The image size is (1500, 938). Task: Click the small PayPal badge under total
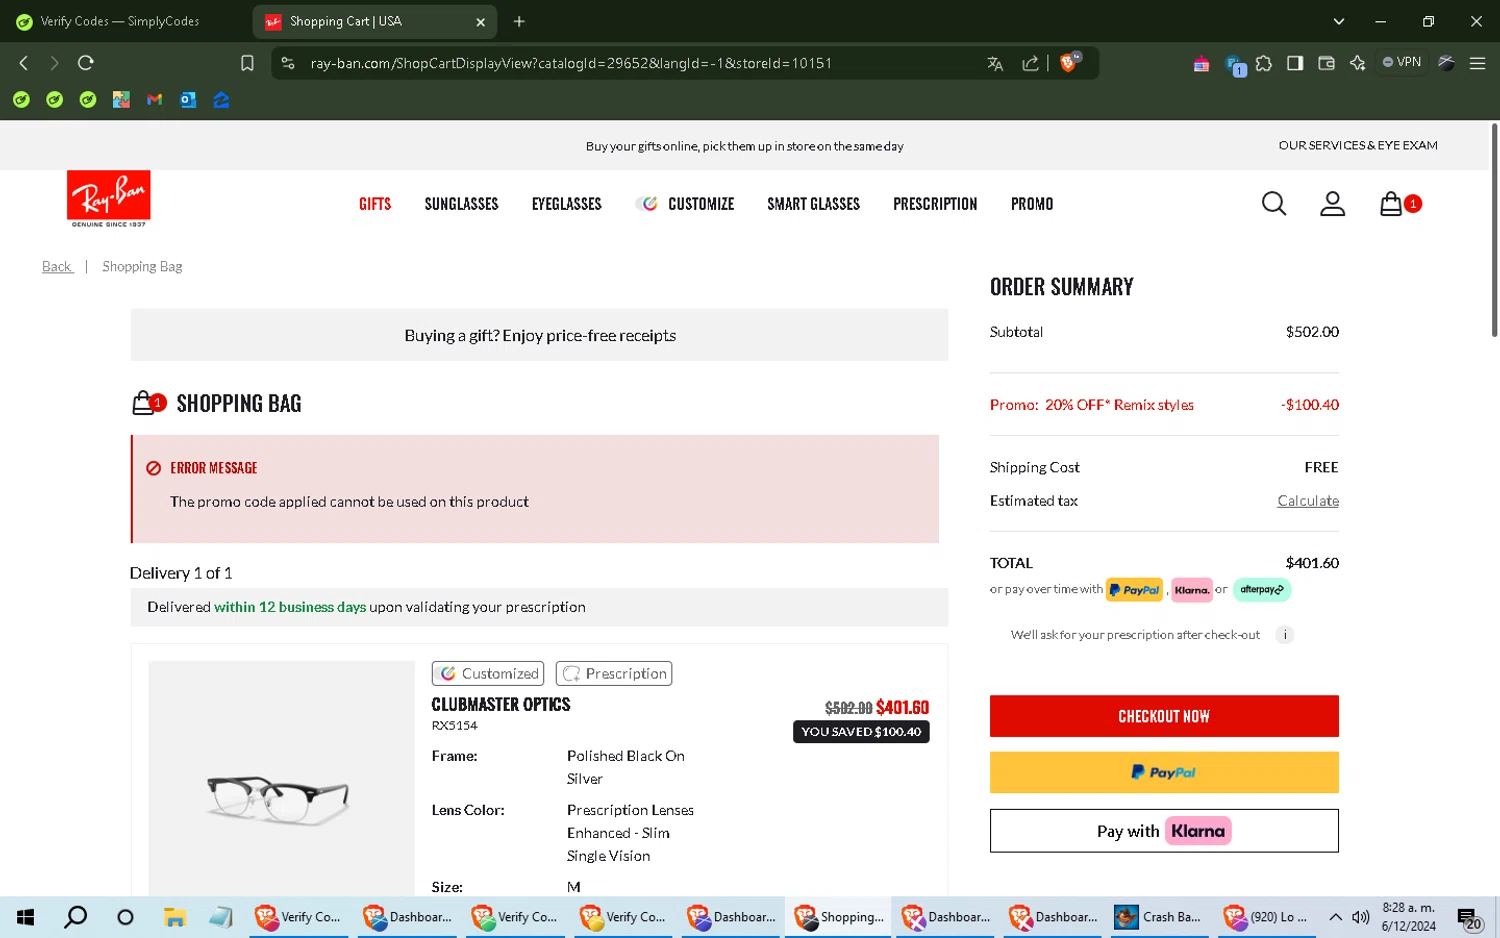coord(1134,590)
